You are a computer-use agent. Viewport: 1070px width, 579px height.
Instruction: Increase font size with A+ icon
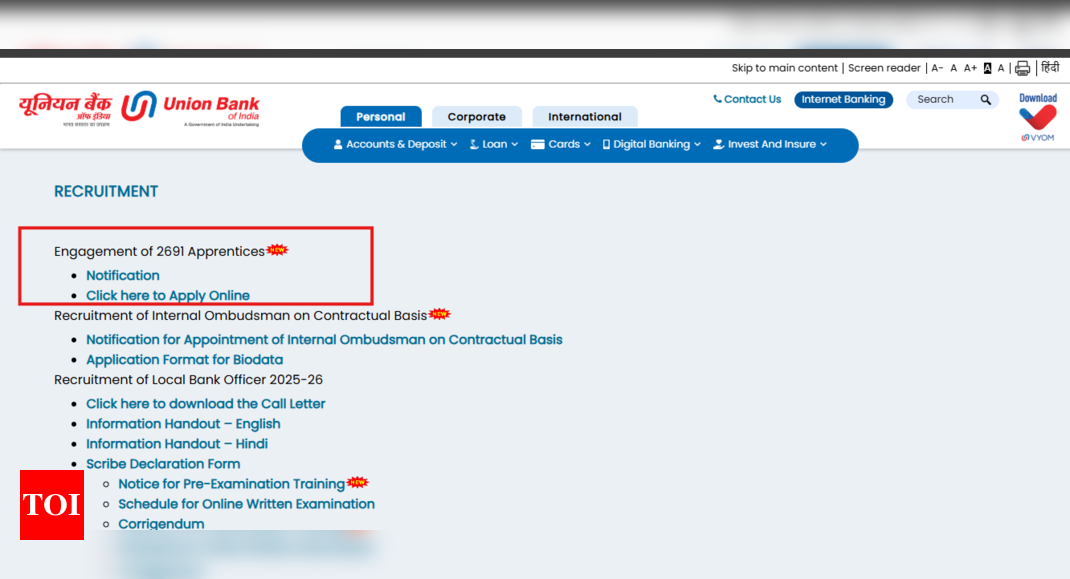[970, 68]
